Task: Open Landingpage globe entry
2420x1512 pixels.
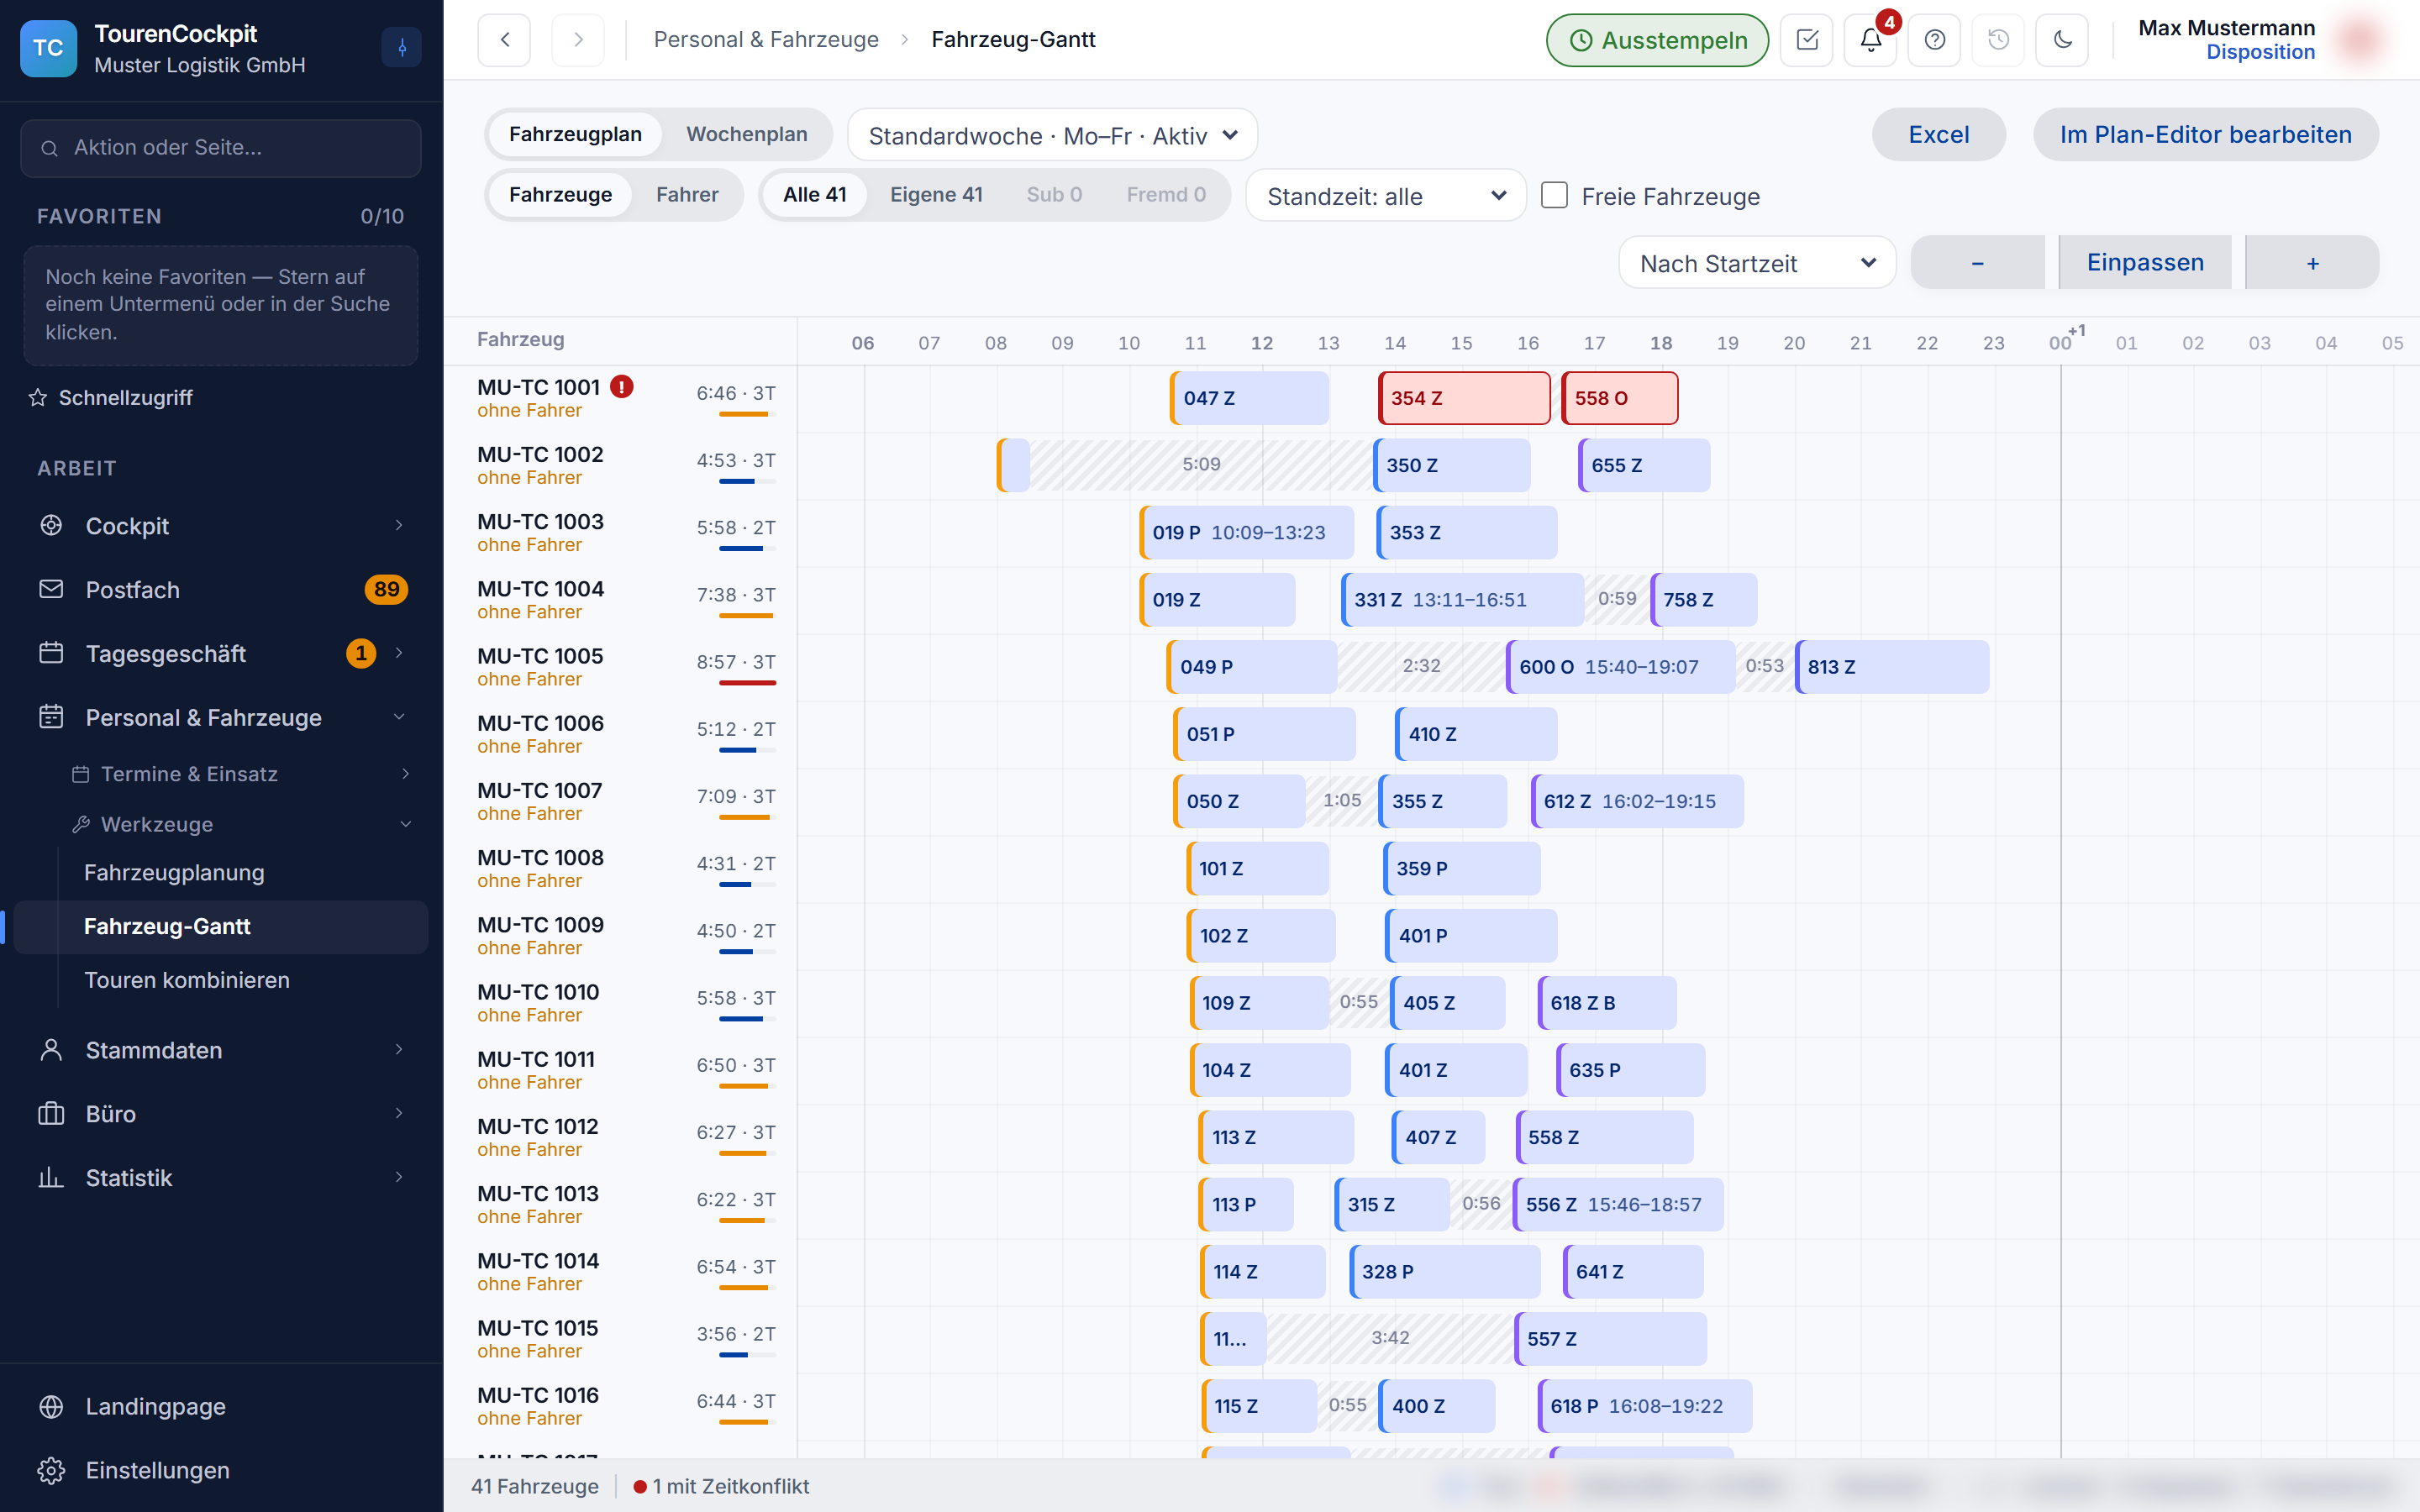Action: (221, 1406)
